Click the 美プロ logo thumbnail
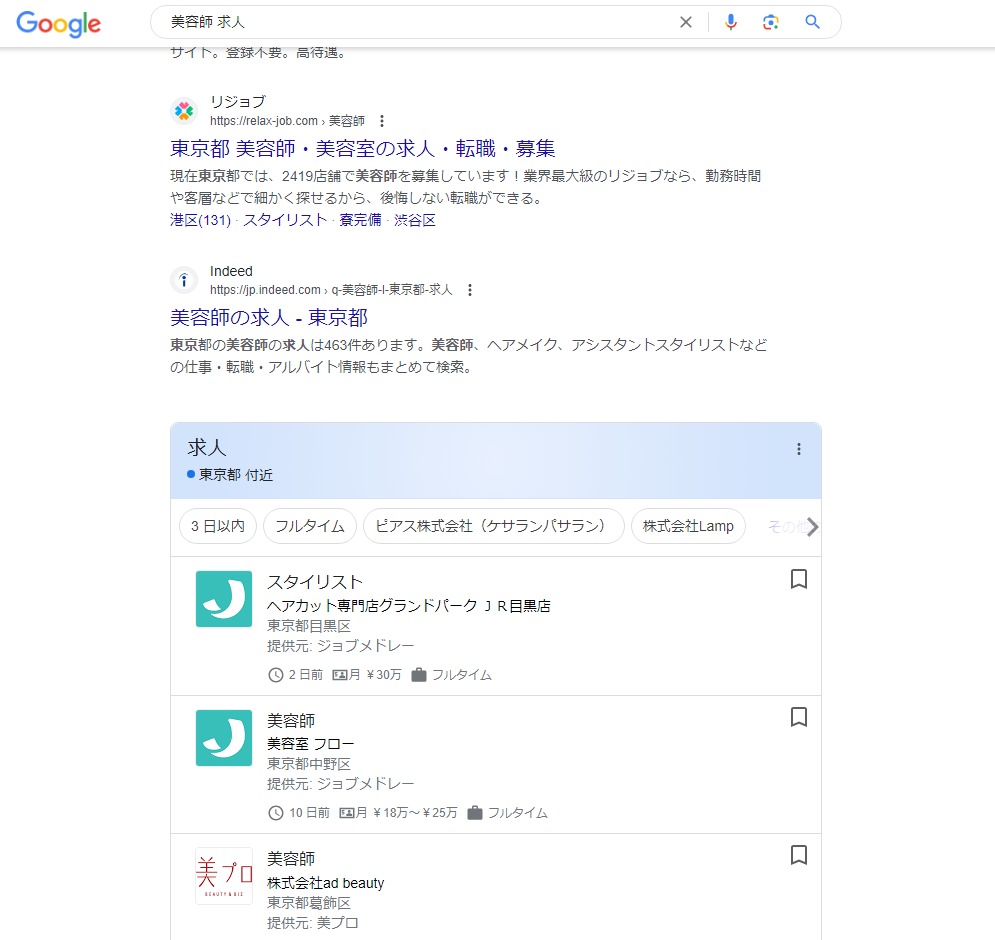 point(224,876)
